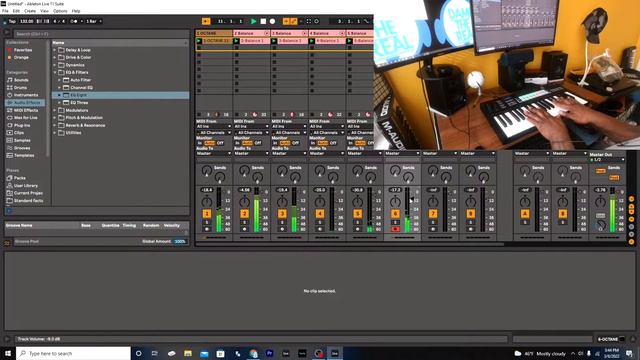
Task: Toggle track 7 activator button
Action: [433, 213]
